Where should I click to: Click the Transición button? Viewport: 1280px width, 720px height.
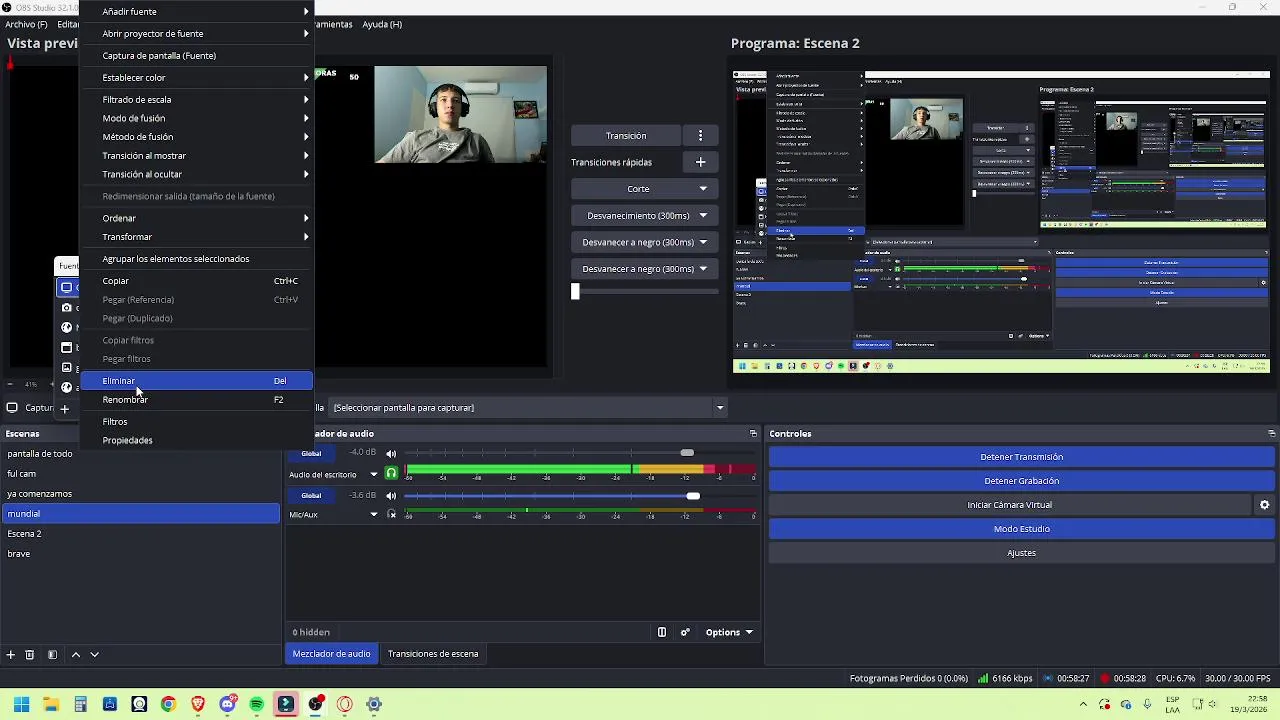[x=626, y=135]
